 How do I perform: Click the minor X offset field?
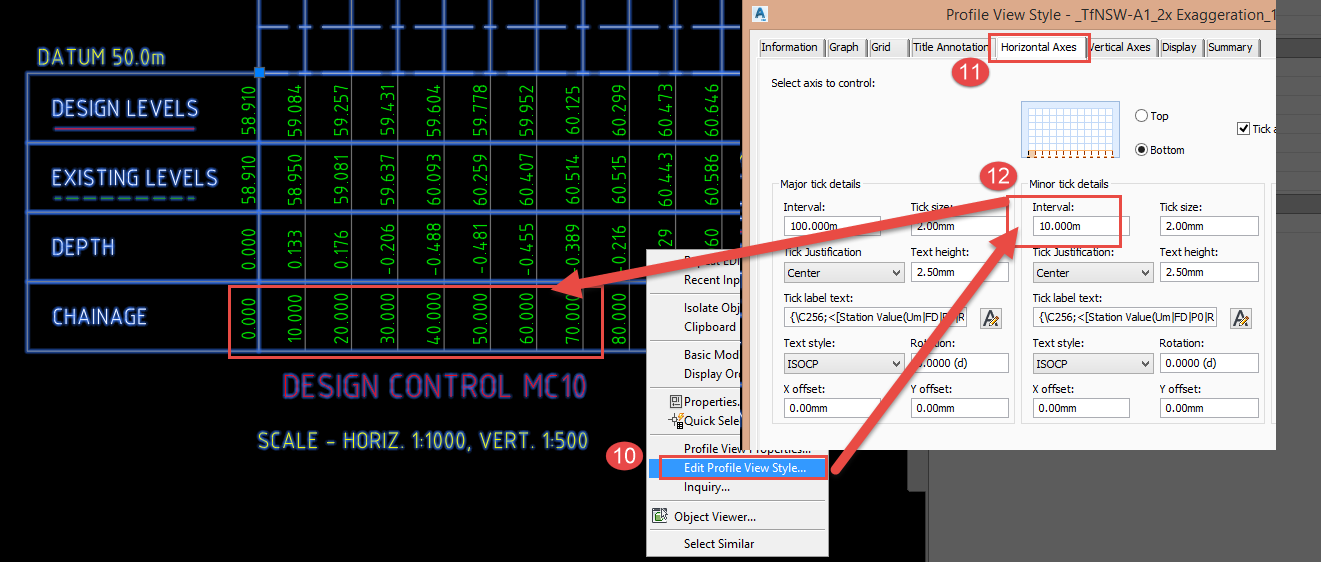tap(1081, 408)
